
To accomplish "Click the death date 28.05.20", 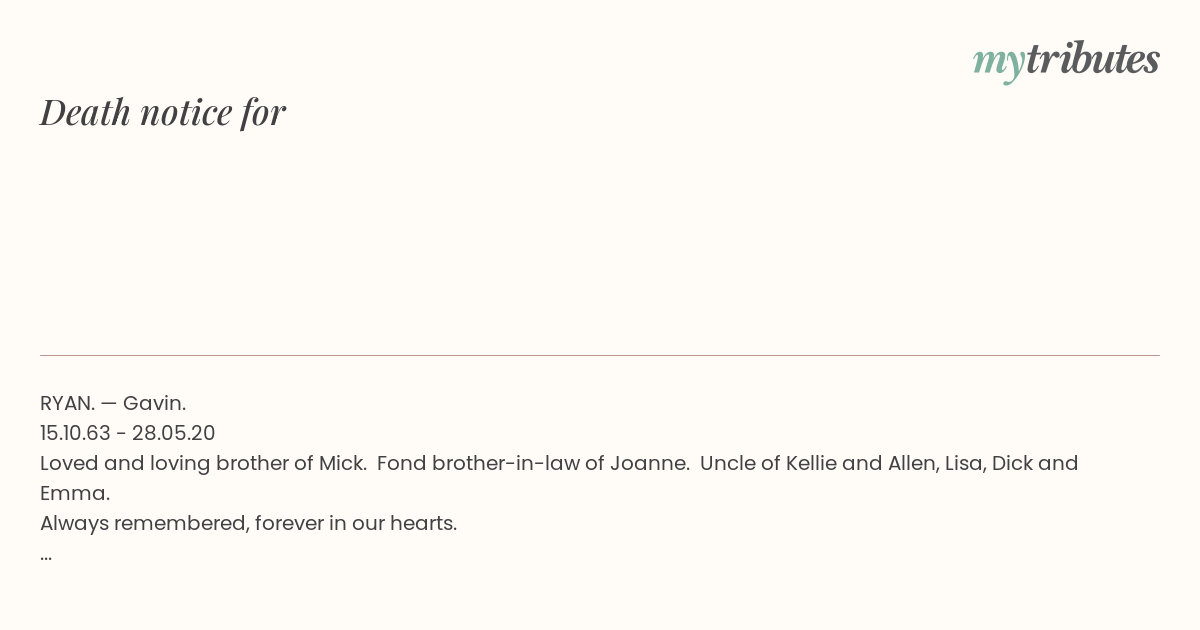I will click(174, 433).
